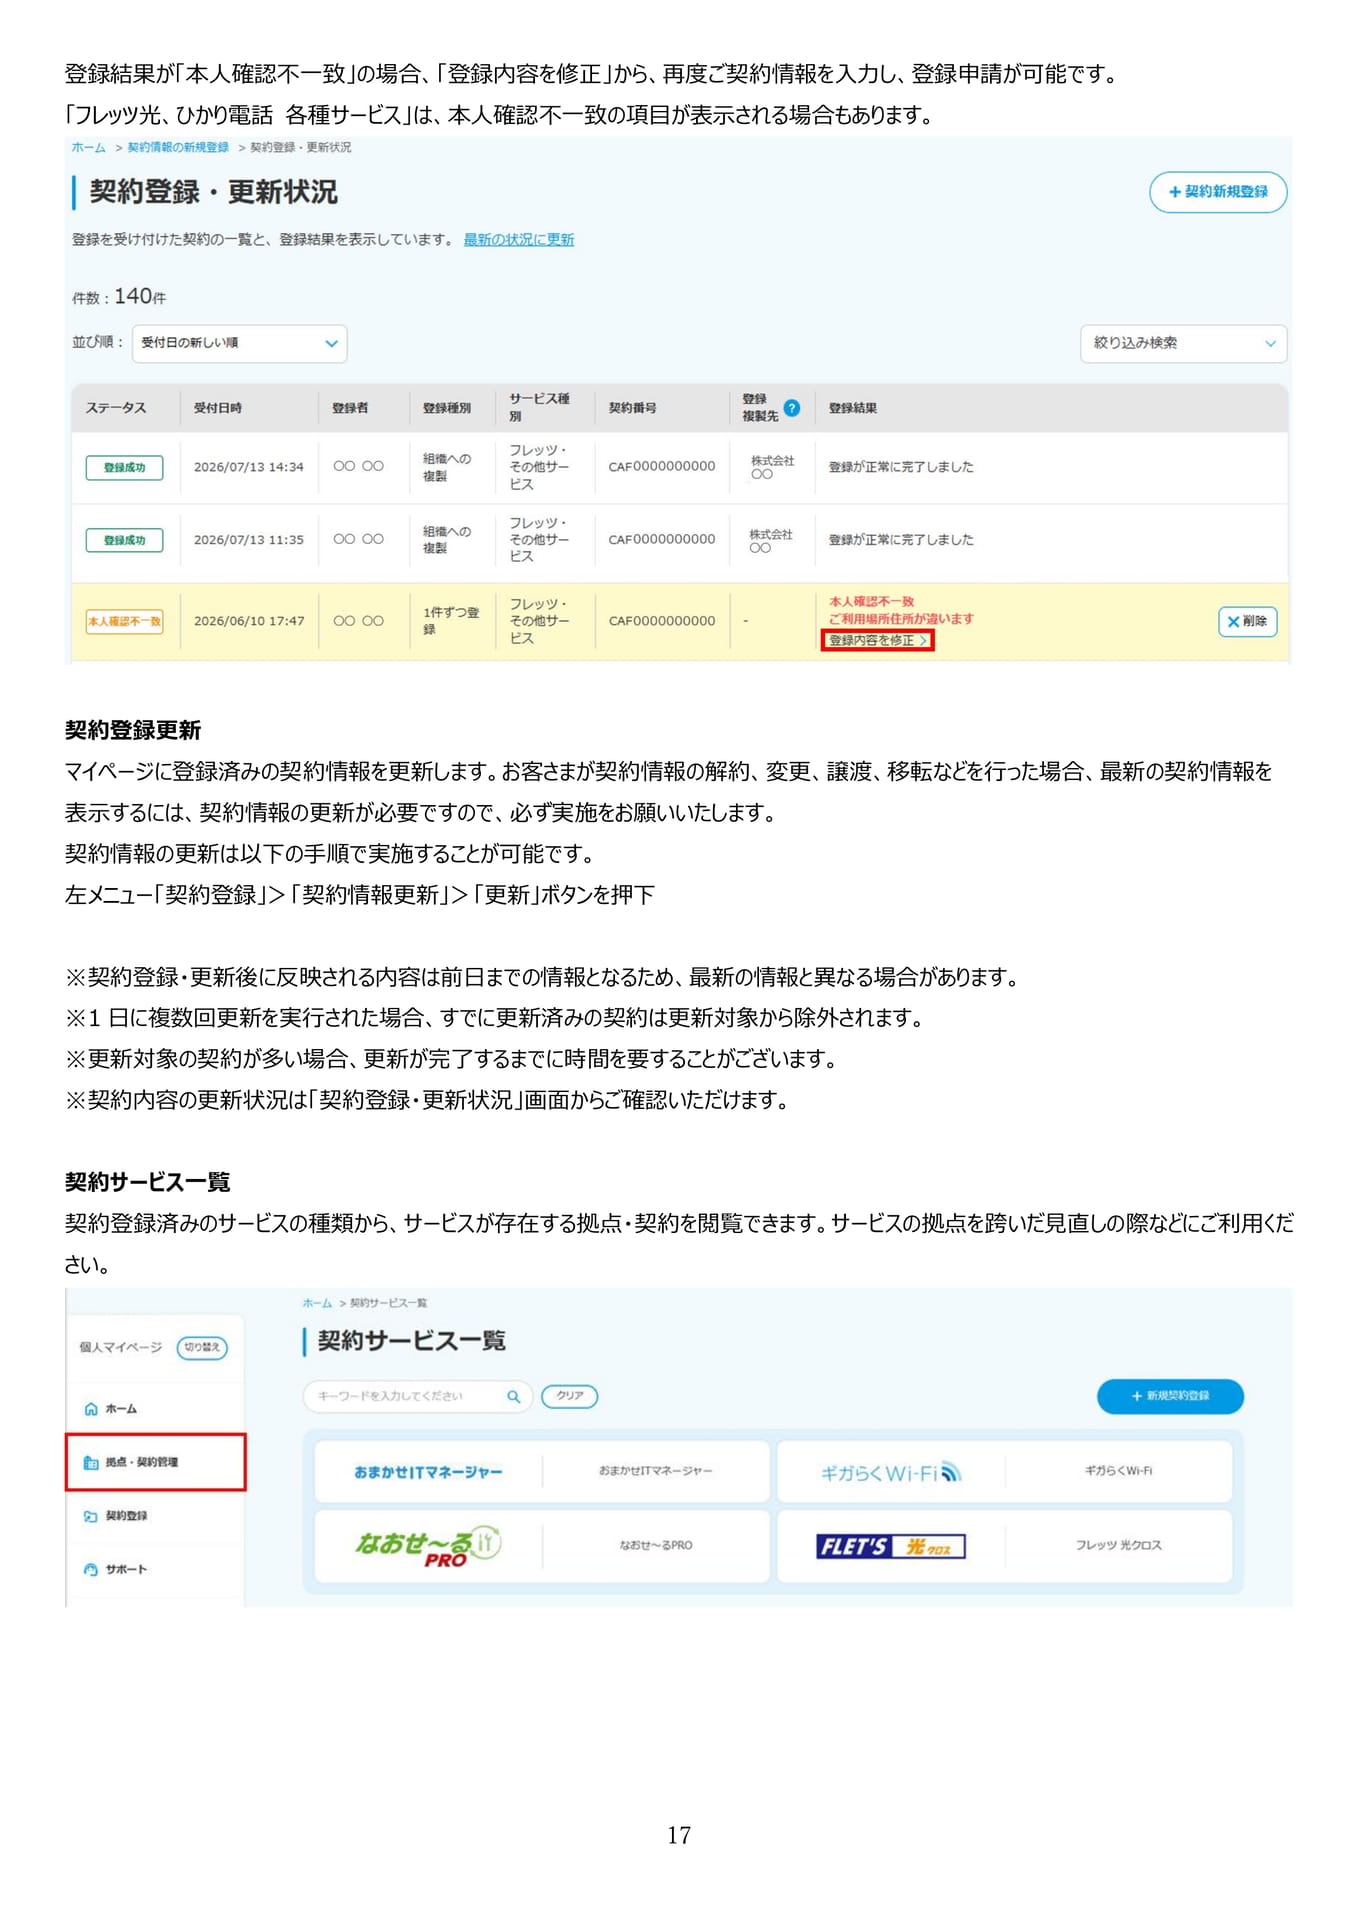Click the 登録結果 column header
Viewport: 1358px width, 1920px height.
(853, 408)
